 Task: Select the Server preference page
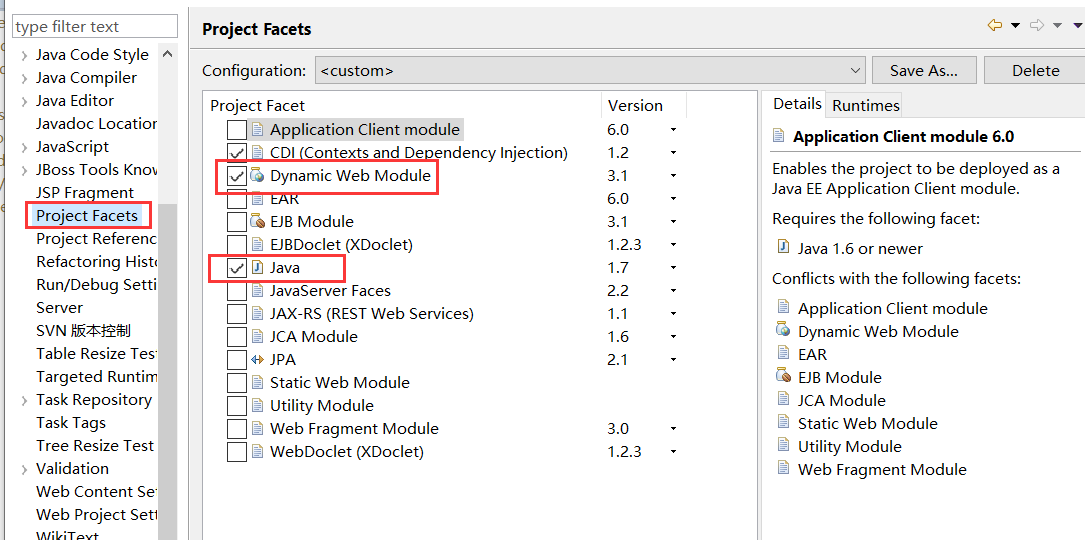pos(60,307)
